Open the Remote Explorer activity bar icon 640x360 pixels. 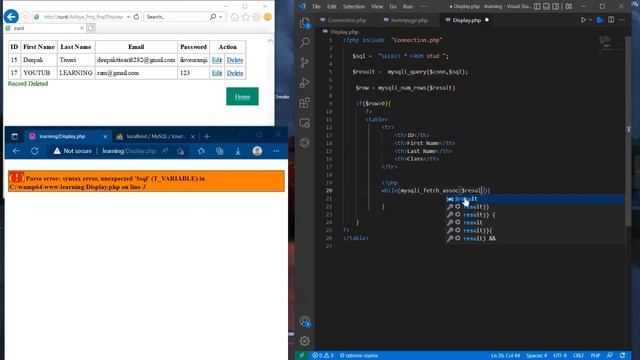coord(305,122)
